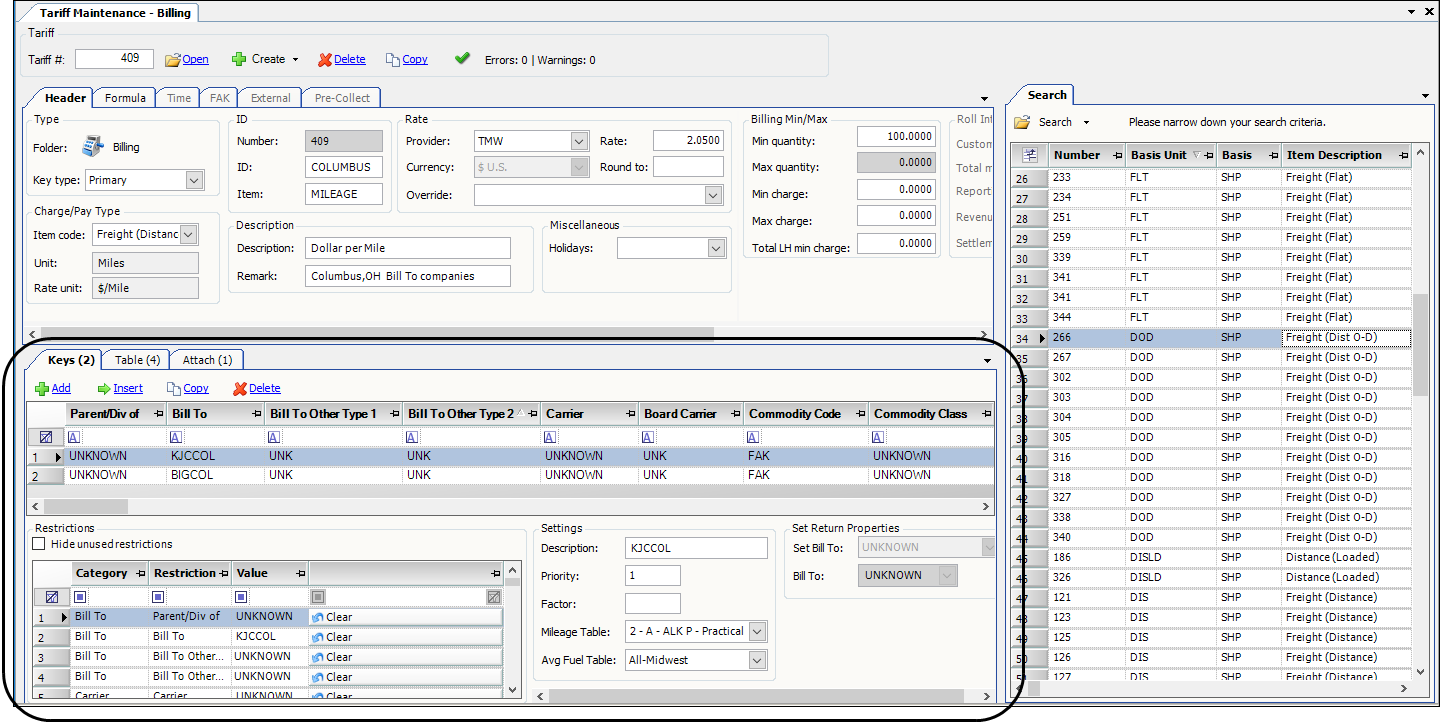The width and height of the screenshot is (1440, 723).
Task: Click the Insert arrow icon in Keys toolbar
Action: tap(104, 389)
